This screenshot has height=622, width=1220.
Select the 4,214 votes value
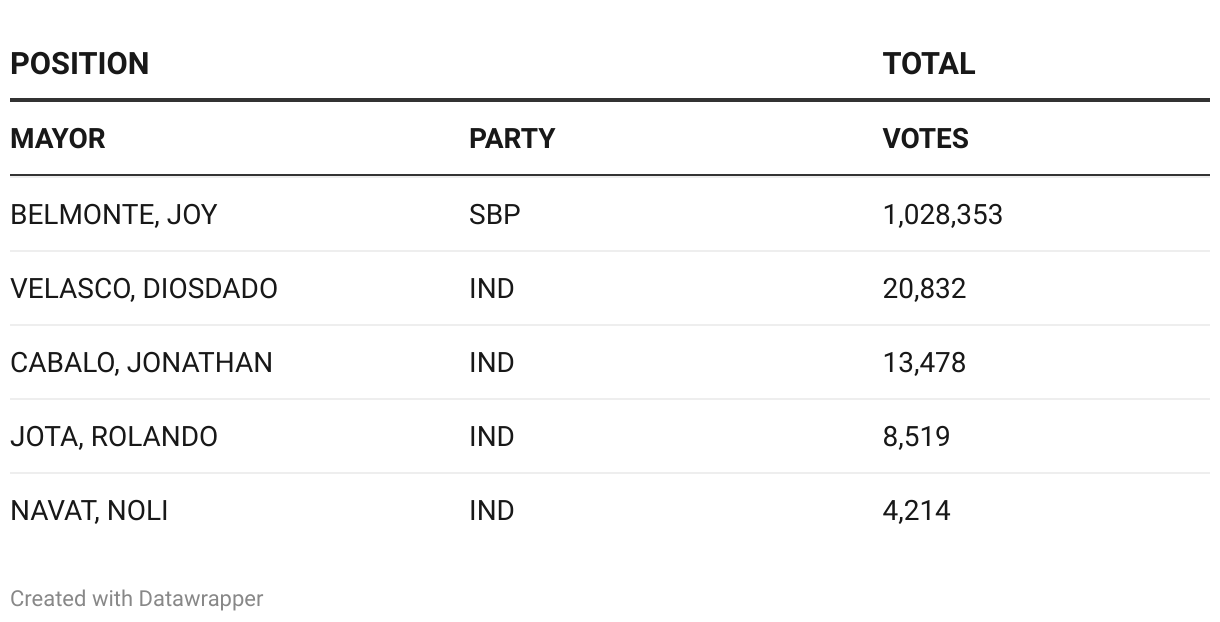pos(916,511)
